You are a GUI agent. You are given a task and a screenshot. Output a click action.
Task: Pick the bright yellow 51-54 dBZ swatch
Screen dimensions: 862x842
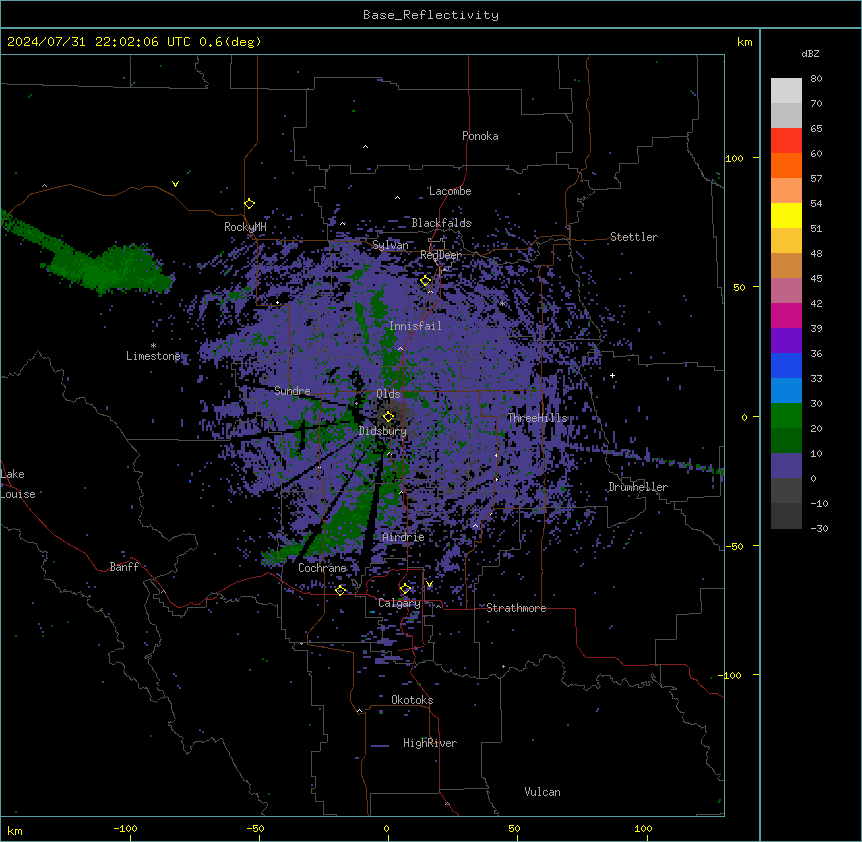pos(786,215)
